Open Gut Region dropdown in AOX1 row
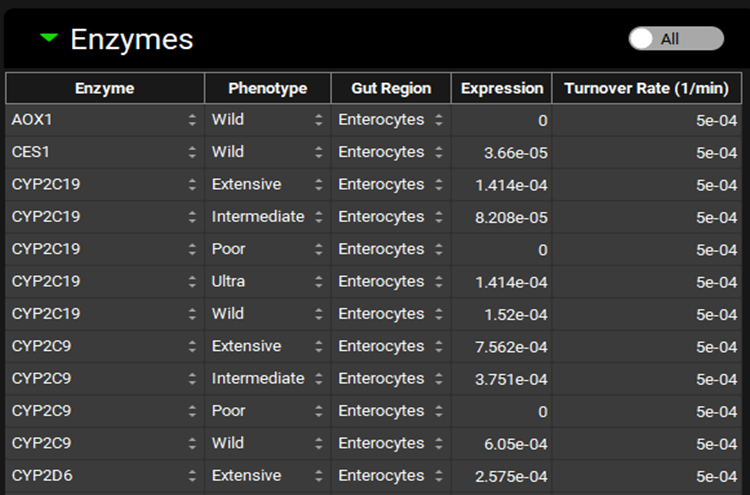The height and width of the screenshot is (495, 750). pos(439,120)
